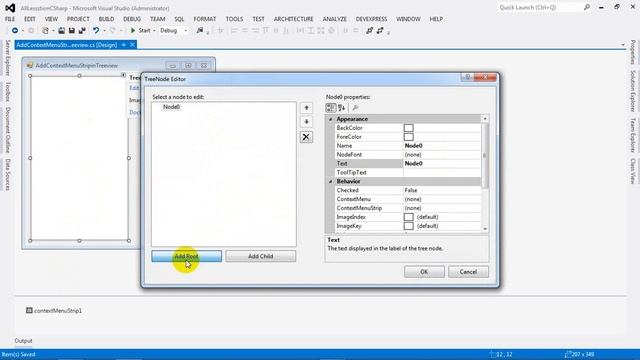Viewport: 640px width, 360px height.
Task: Click the Open File toolbar icon
Action: [x=61, y=31]
